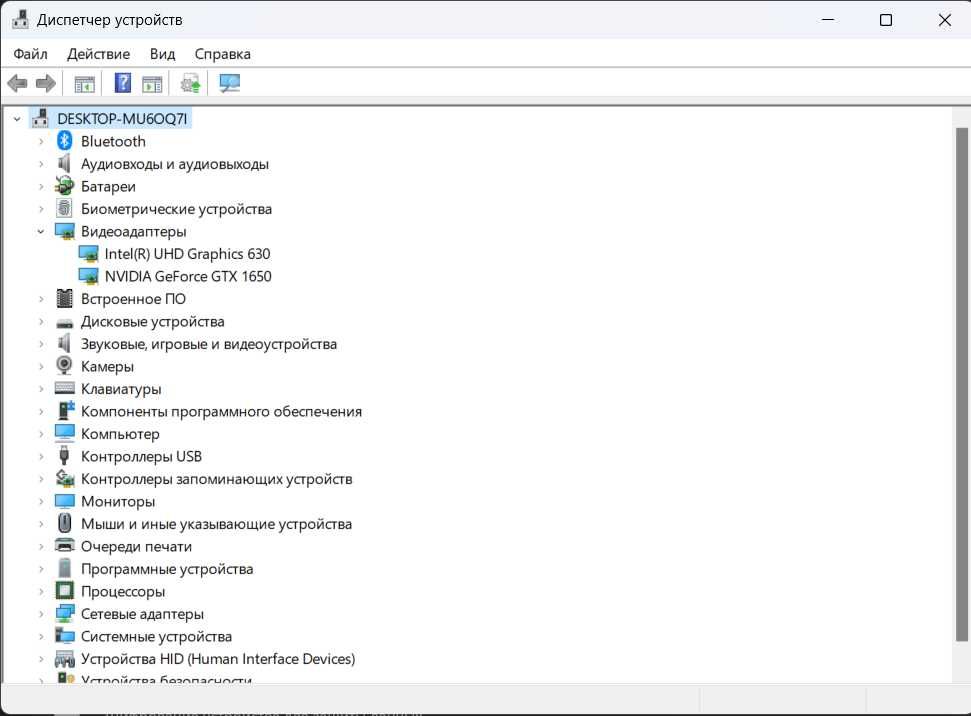971x716 pixels.
Task: Click the Back arrow toolbar icon
Action: (17, 83)
